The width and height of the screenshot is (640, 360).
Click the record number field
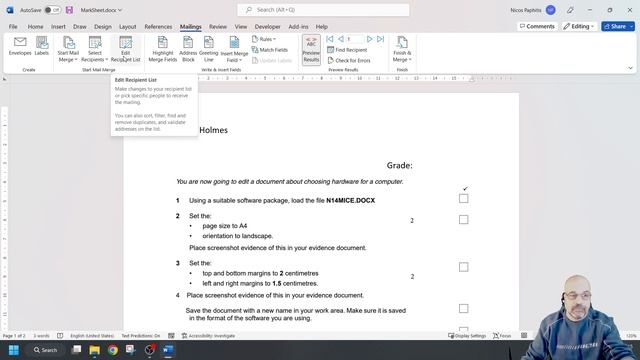coord(354,39)
